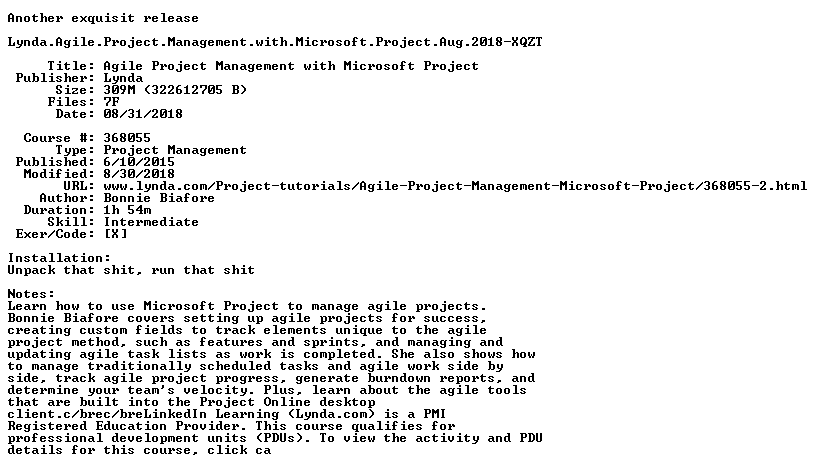Click the Duration value 1h 54m
816x468 pixels.
click(x=127, y=210)
